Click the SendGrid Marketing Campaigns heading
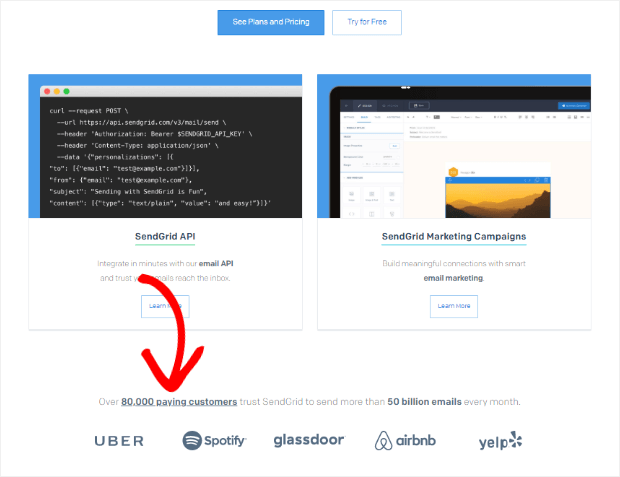 454,237
